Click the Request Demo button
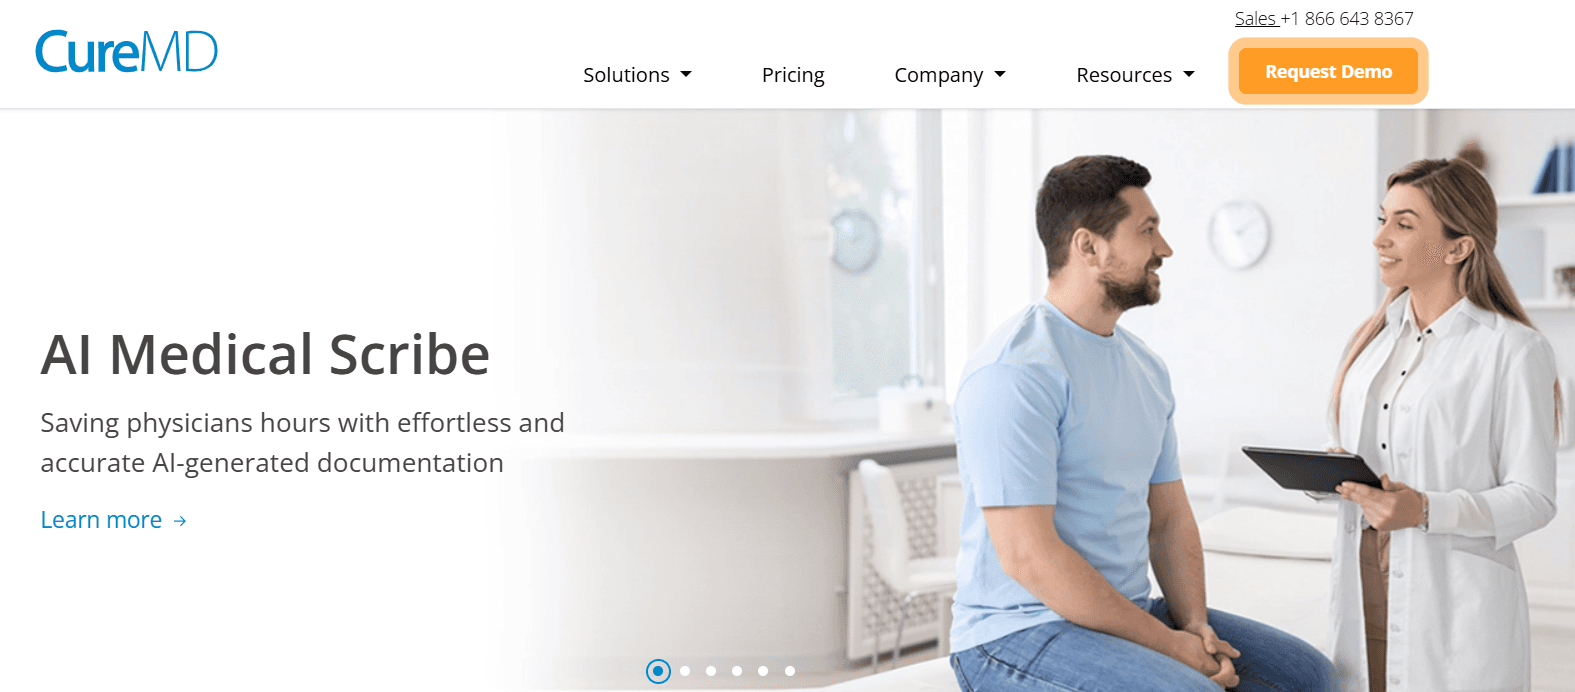 1328,72
